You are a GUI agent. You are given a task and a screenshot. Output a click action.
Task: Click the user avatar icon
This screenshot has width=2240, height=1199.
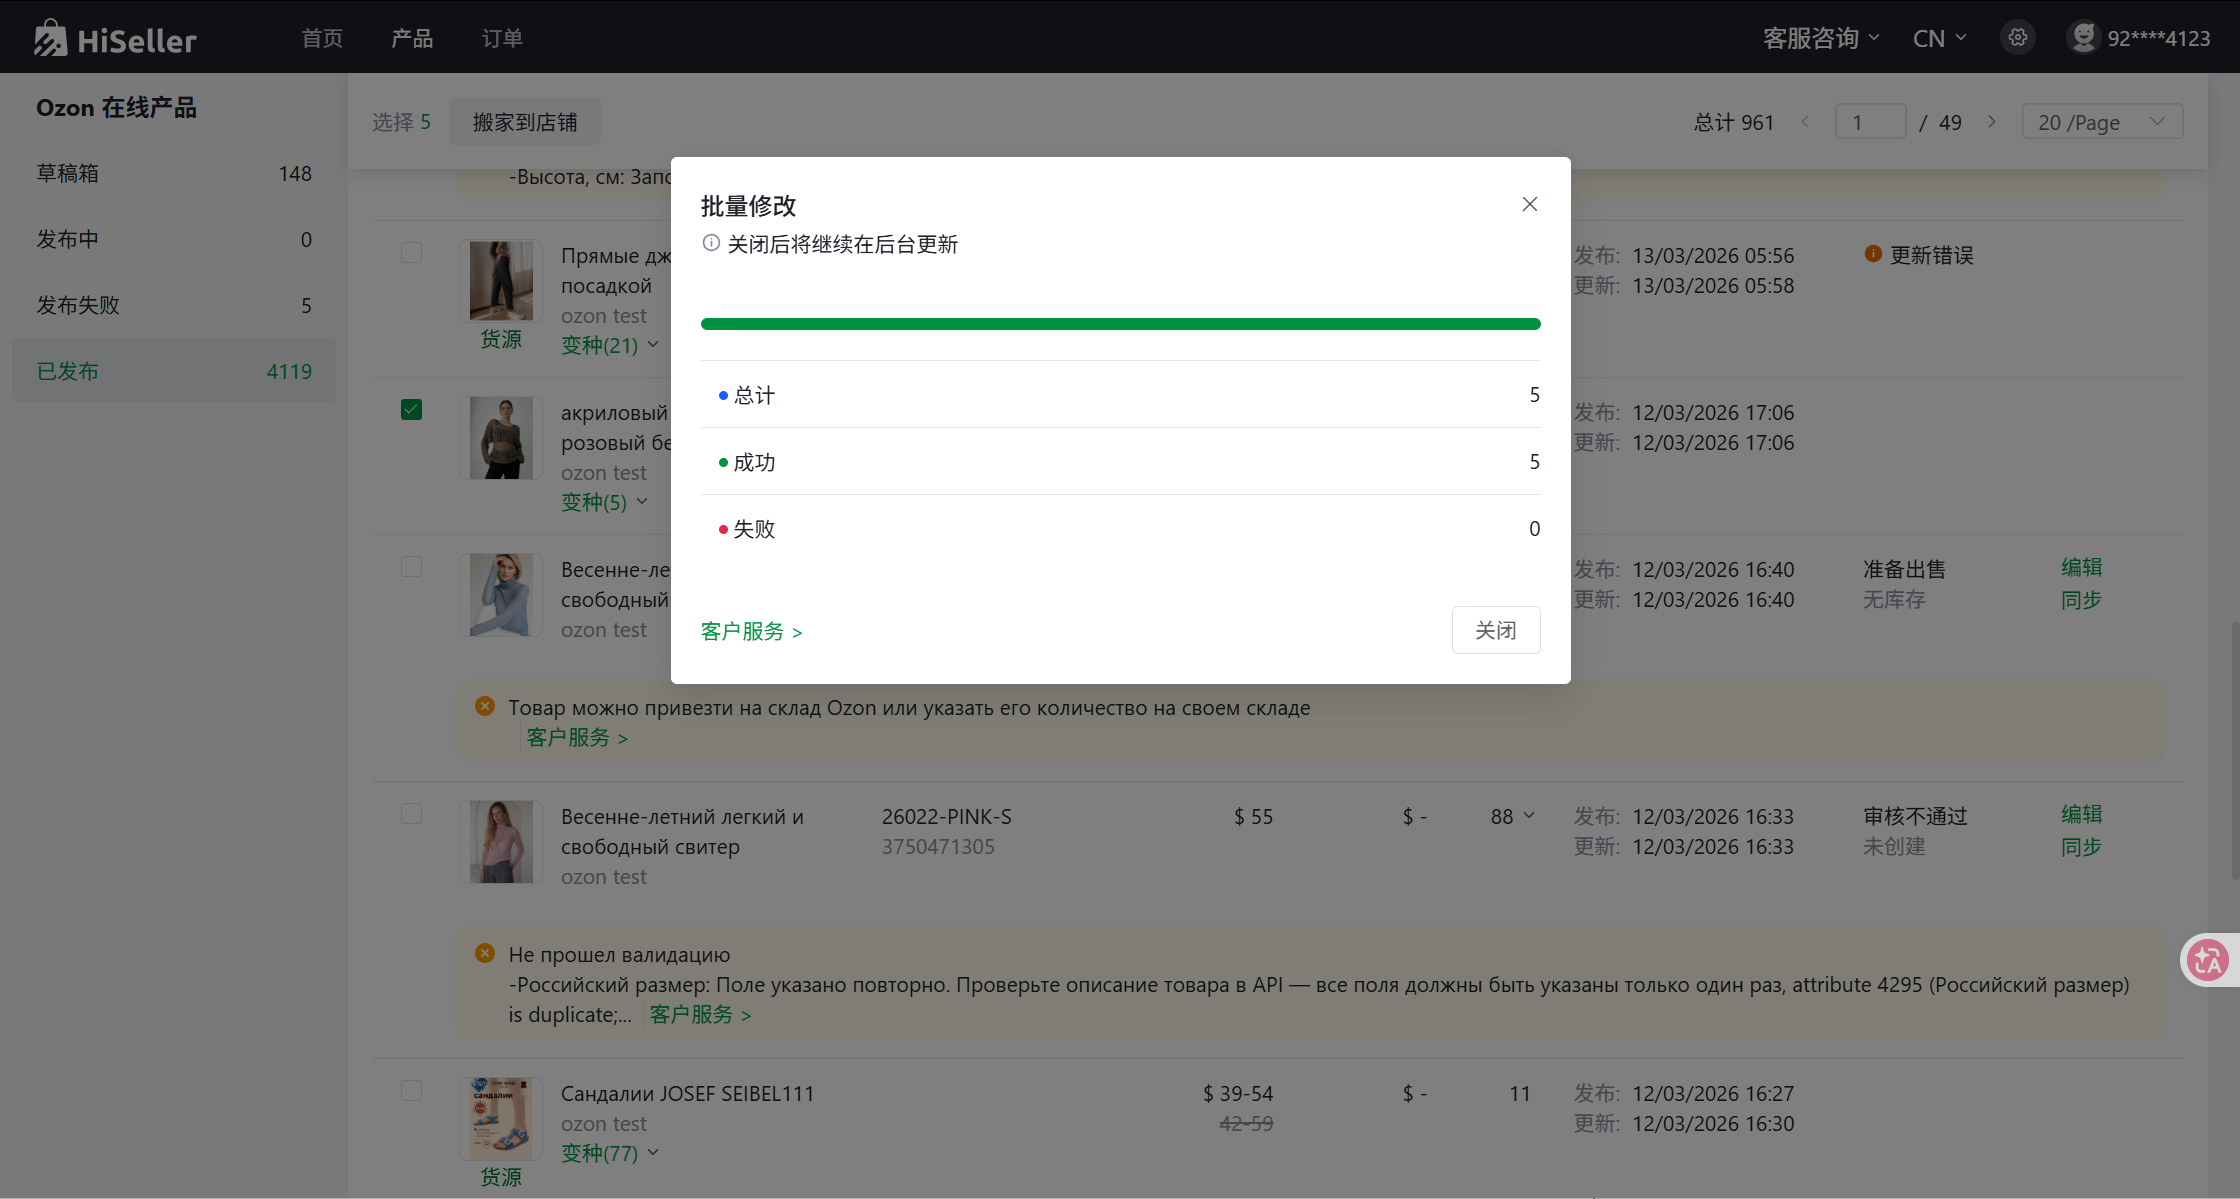(2083, 38)
